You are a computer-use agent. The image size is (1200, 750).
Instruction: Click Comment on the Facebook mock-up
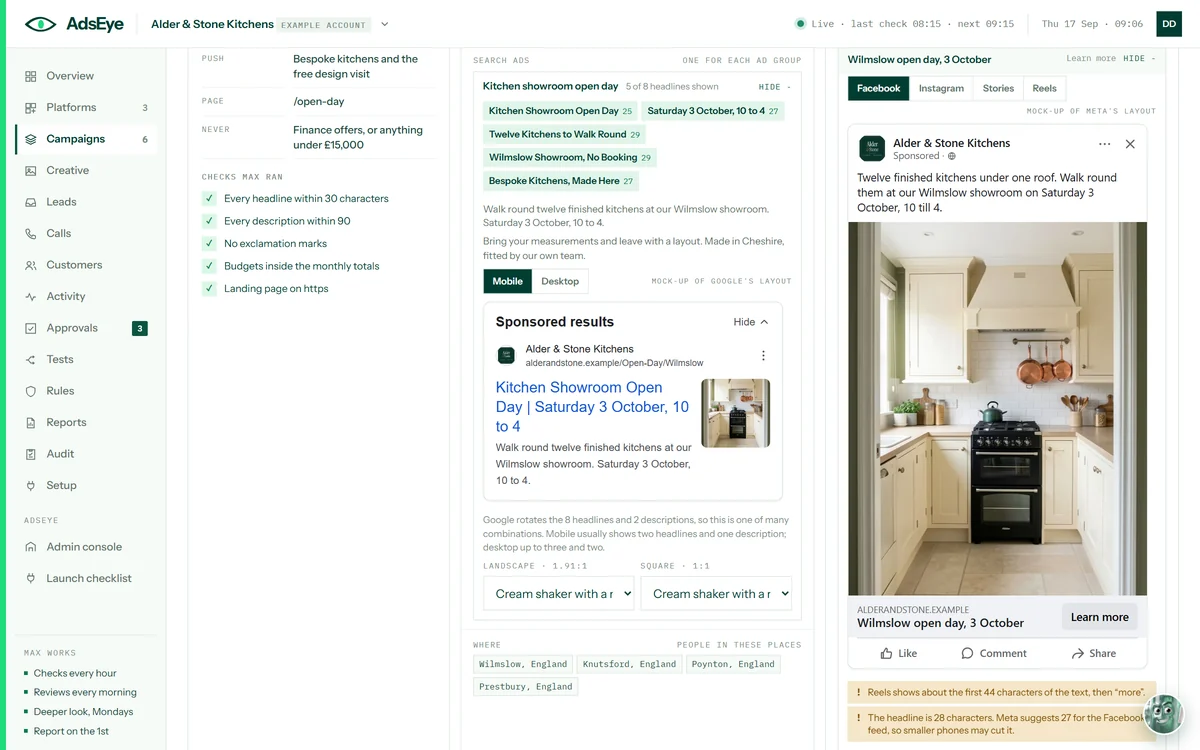(994, 653)
